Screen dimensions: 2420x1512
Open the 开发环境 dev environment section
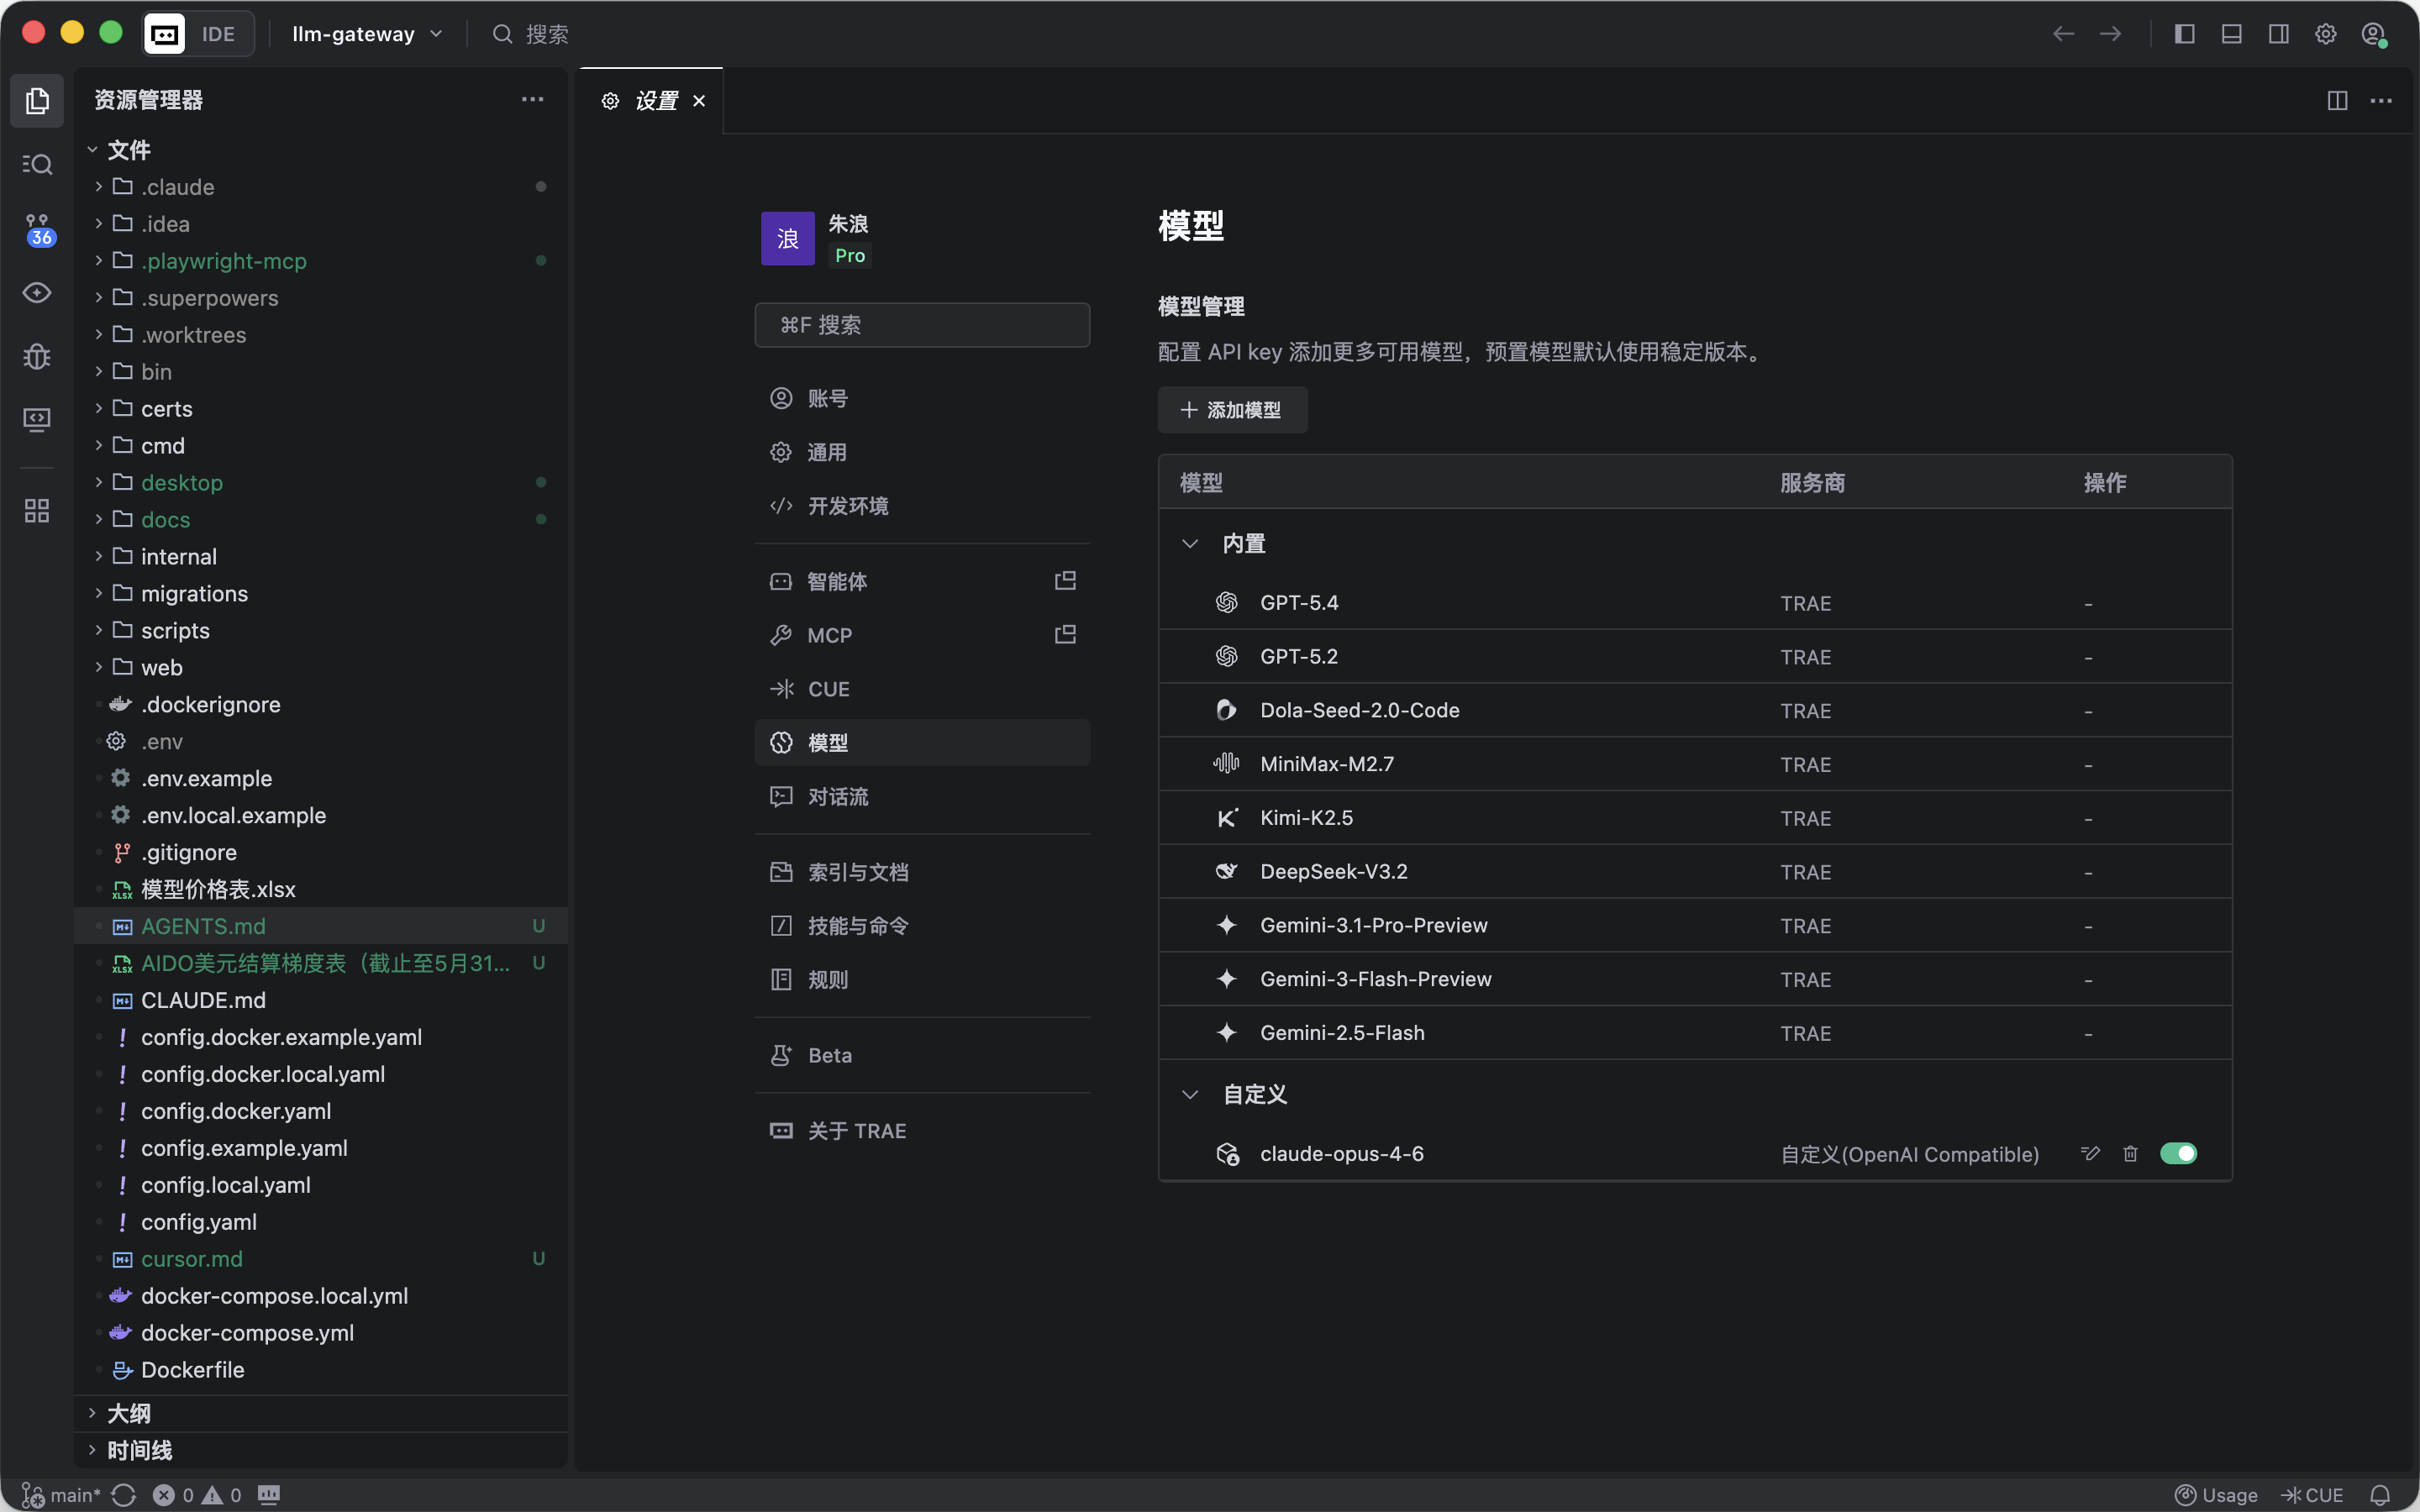pos(921,506)
